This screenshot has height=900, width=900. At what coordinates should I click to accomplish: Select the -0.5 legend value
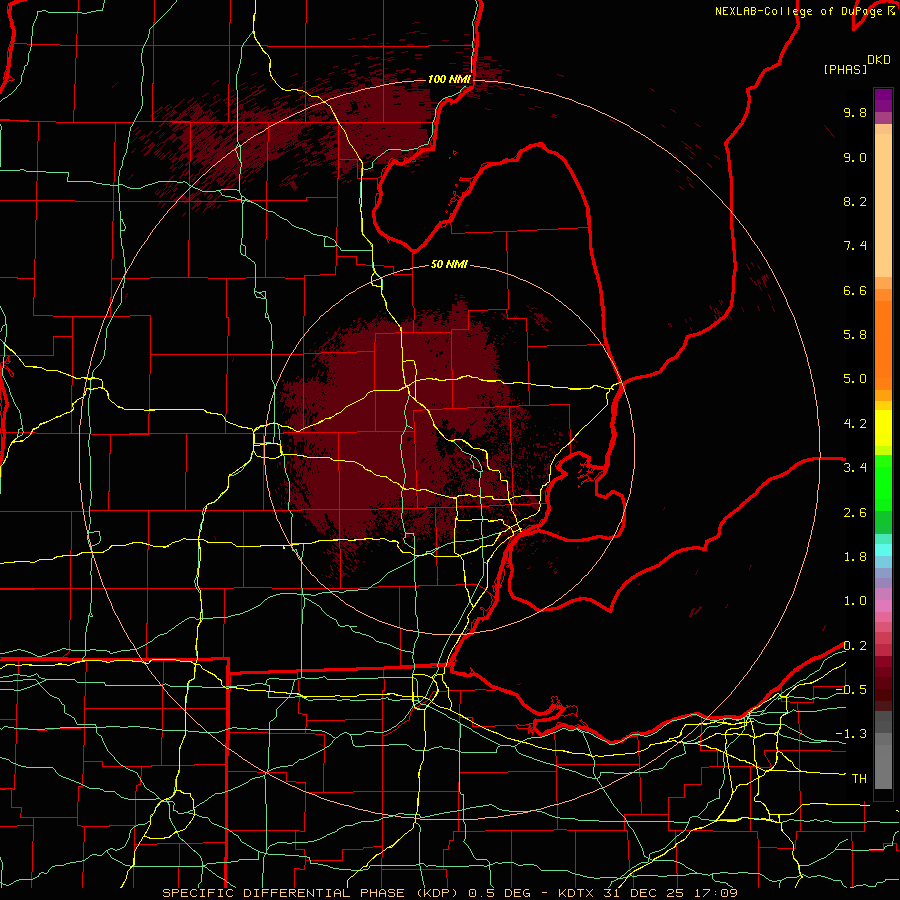click(x=851, y=690)
